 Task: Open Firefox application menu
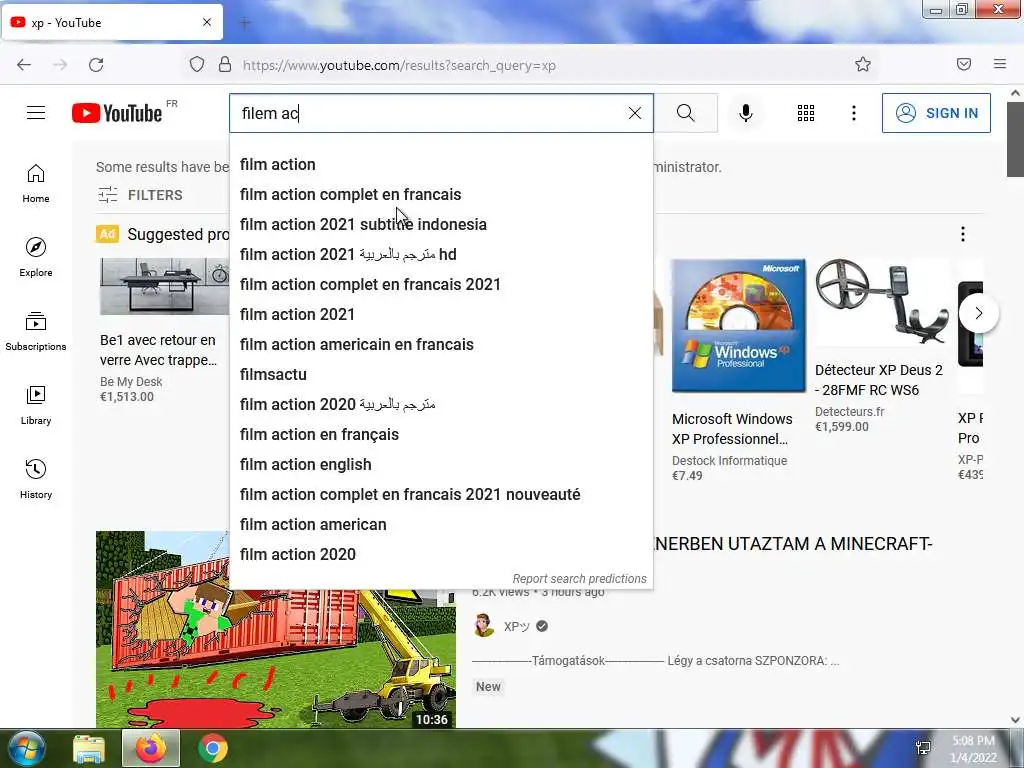1000,64
